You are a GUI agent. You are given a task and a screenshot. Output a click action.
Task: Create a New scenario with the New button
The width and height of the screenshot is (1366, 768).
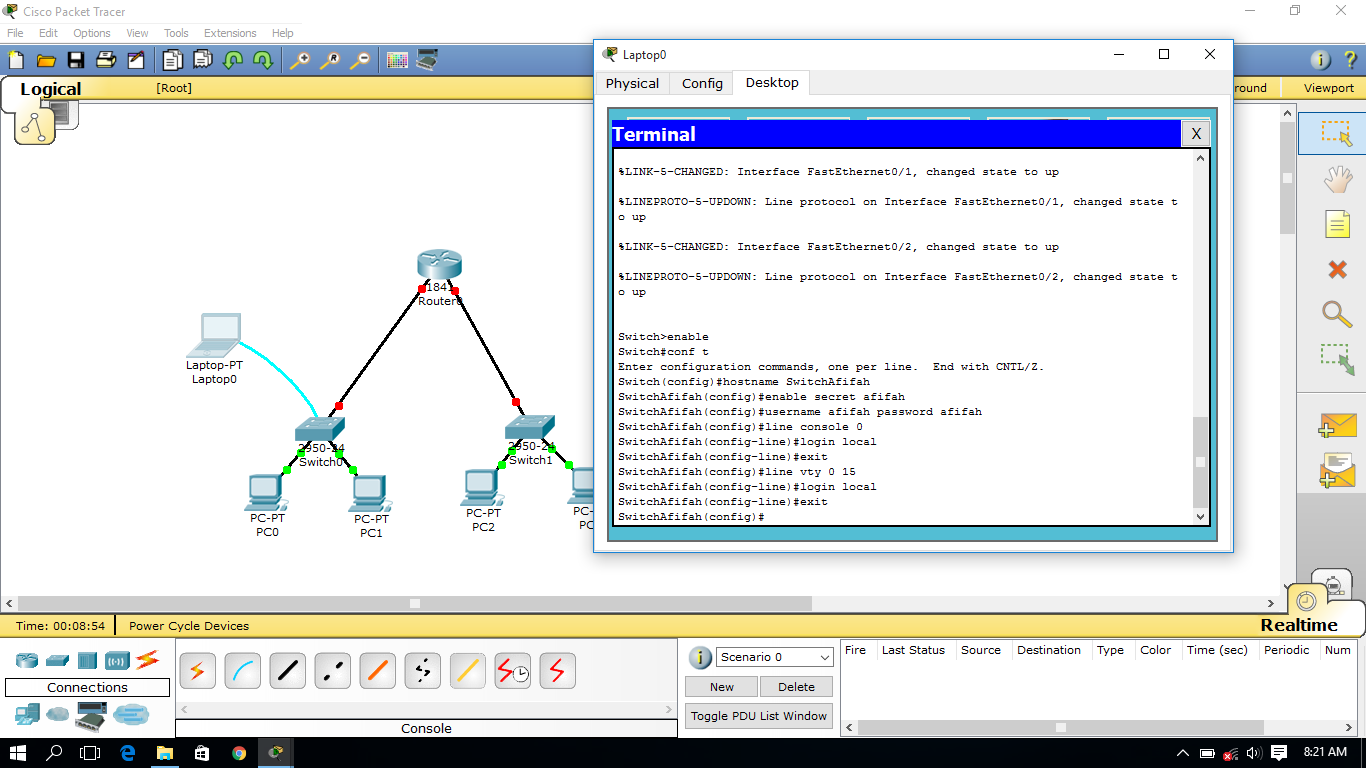[720, 687]
